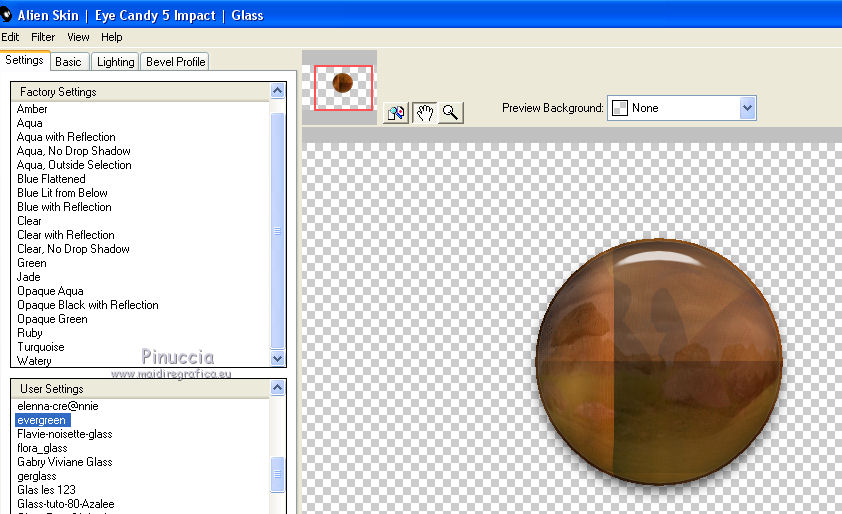Select Gabry Viviane Glass user setting
The width and height of the screenshot is (842, 514).
(x=64, y=462)
